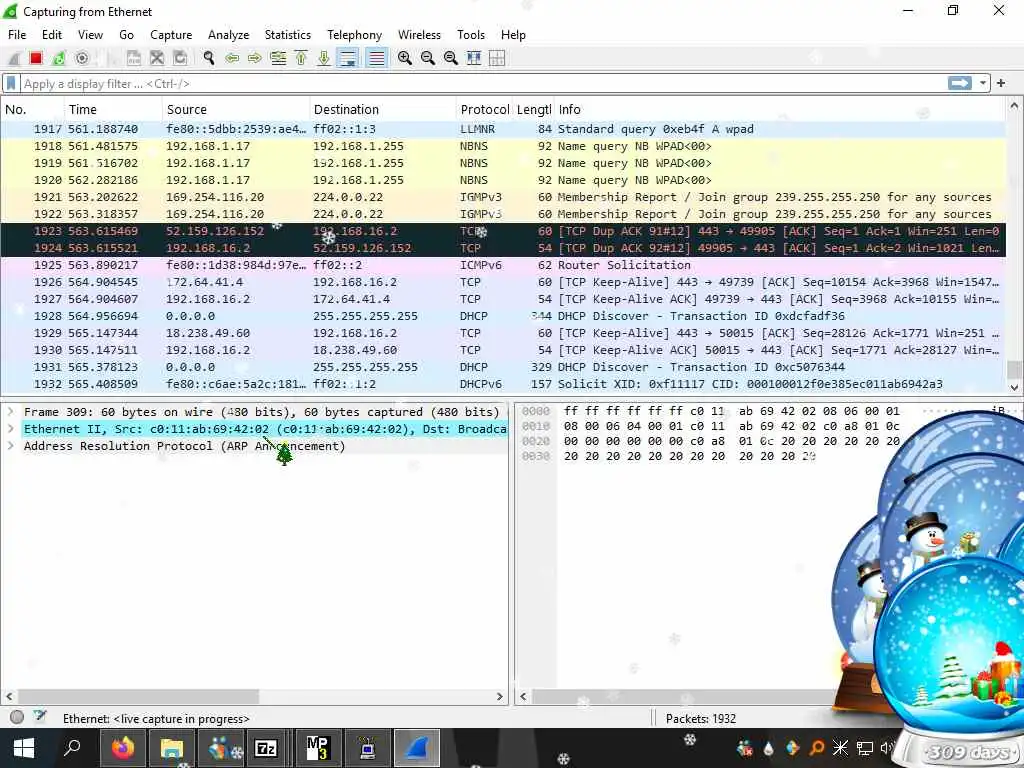The height and width of the screenshot is (768, 1024).
Task: Sort packets by the Destination column
Action: [x=383, y=110]
